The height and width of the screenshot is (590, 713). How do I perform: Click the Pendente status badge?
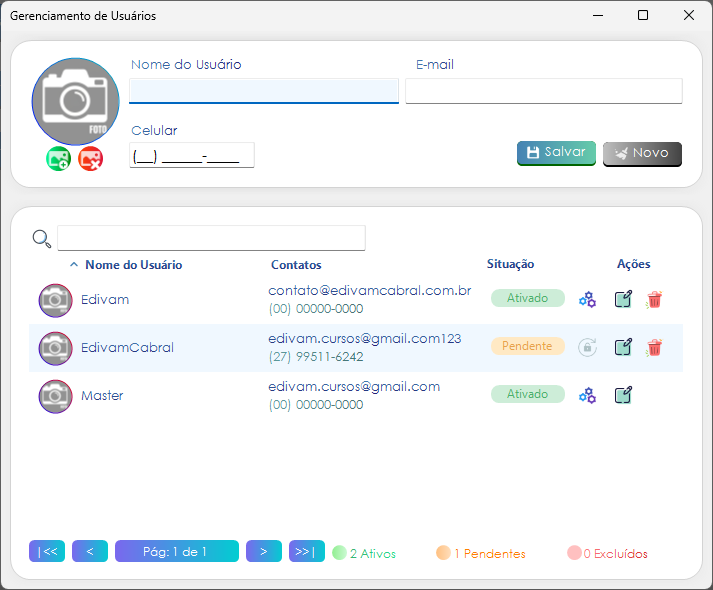[x=527, y=346]
